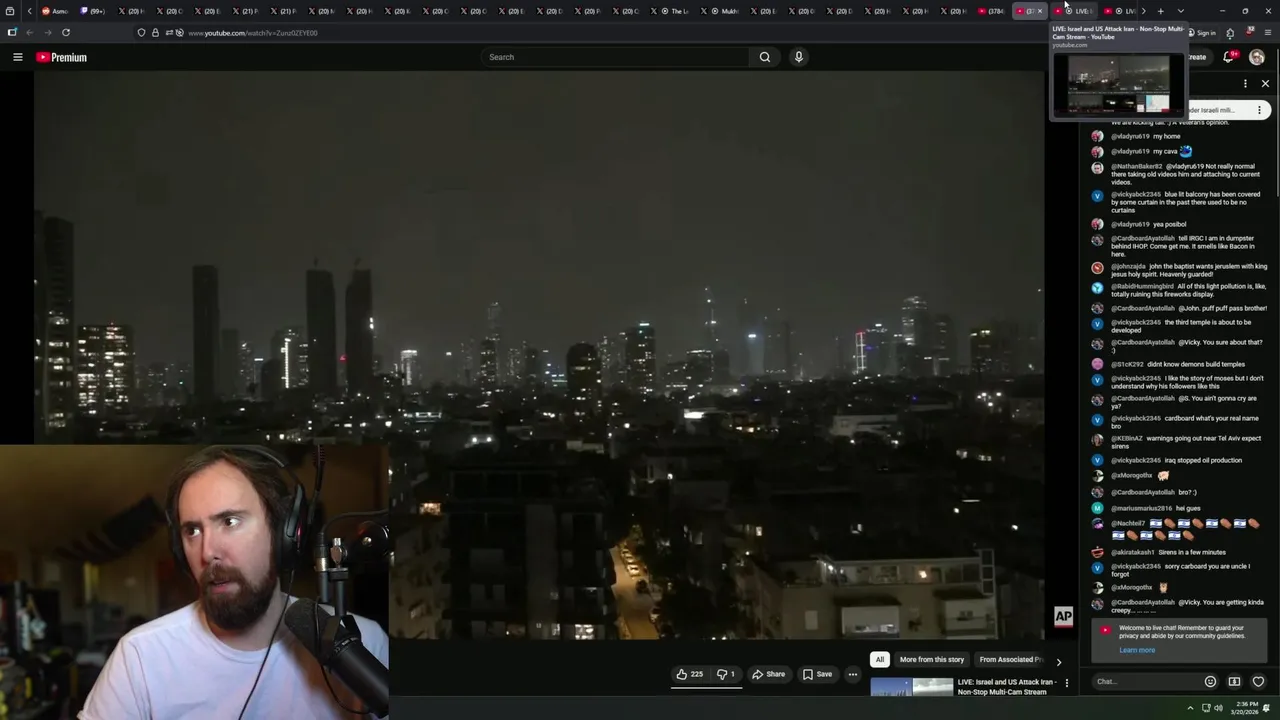This screenshot has width=1280, height=720.
Task: Click the padlock site info icon
Action: pos(155,33)
